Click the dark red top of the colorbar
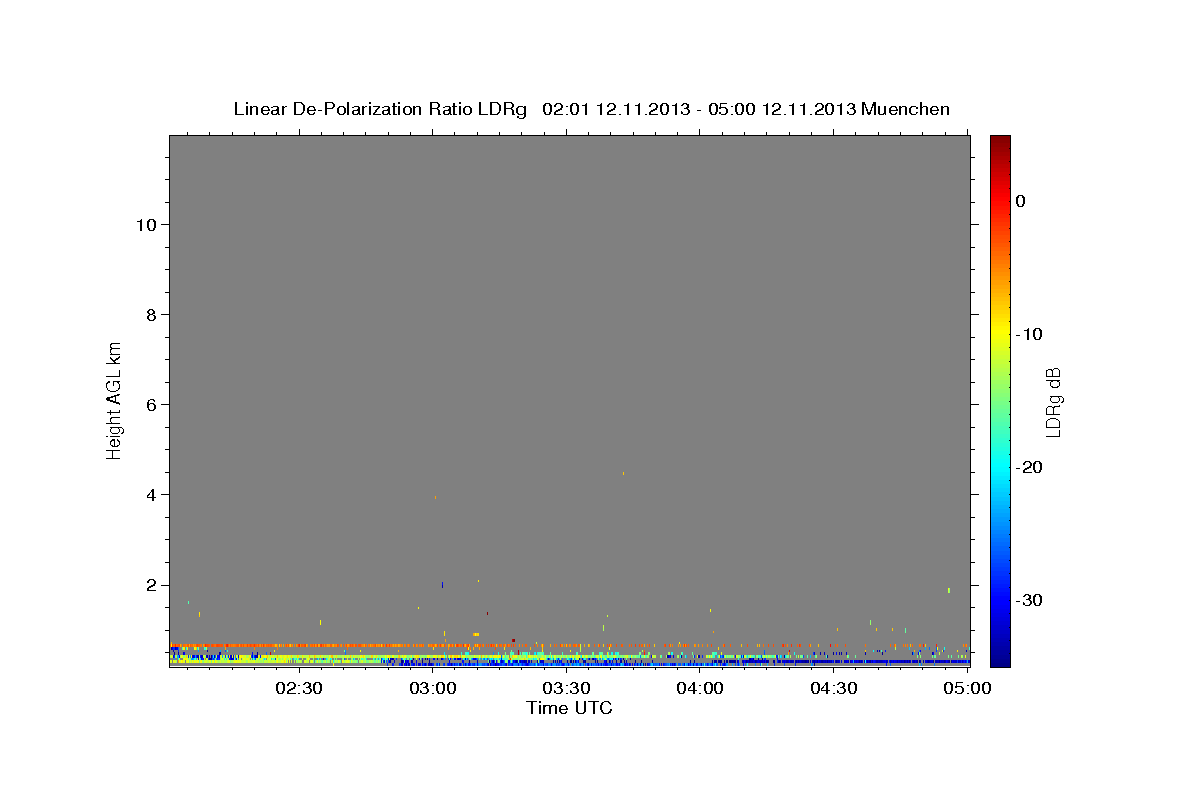1200x800 pixels. click(1000, 145)
